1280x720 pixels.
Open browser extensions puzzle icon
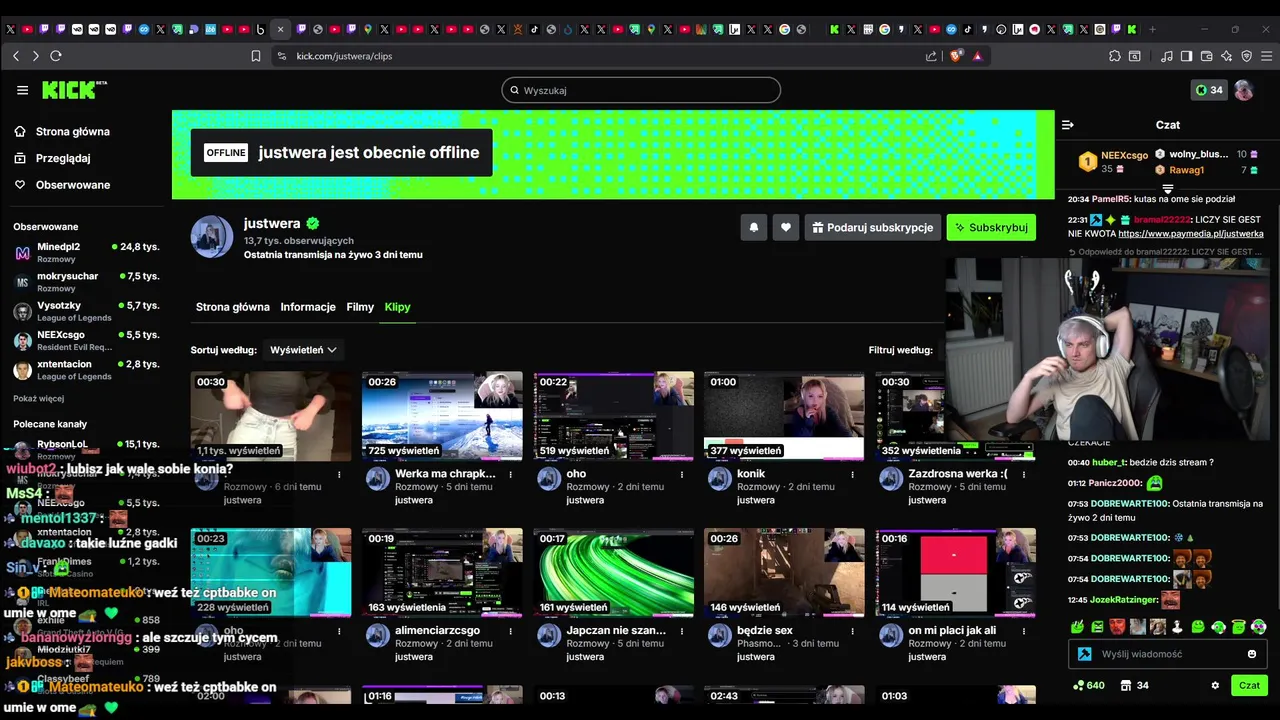coord(1115,56)
